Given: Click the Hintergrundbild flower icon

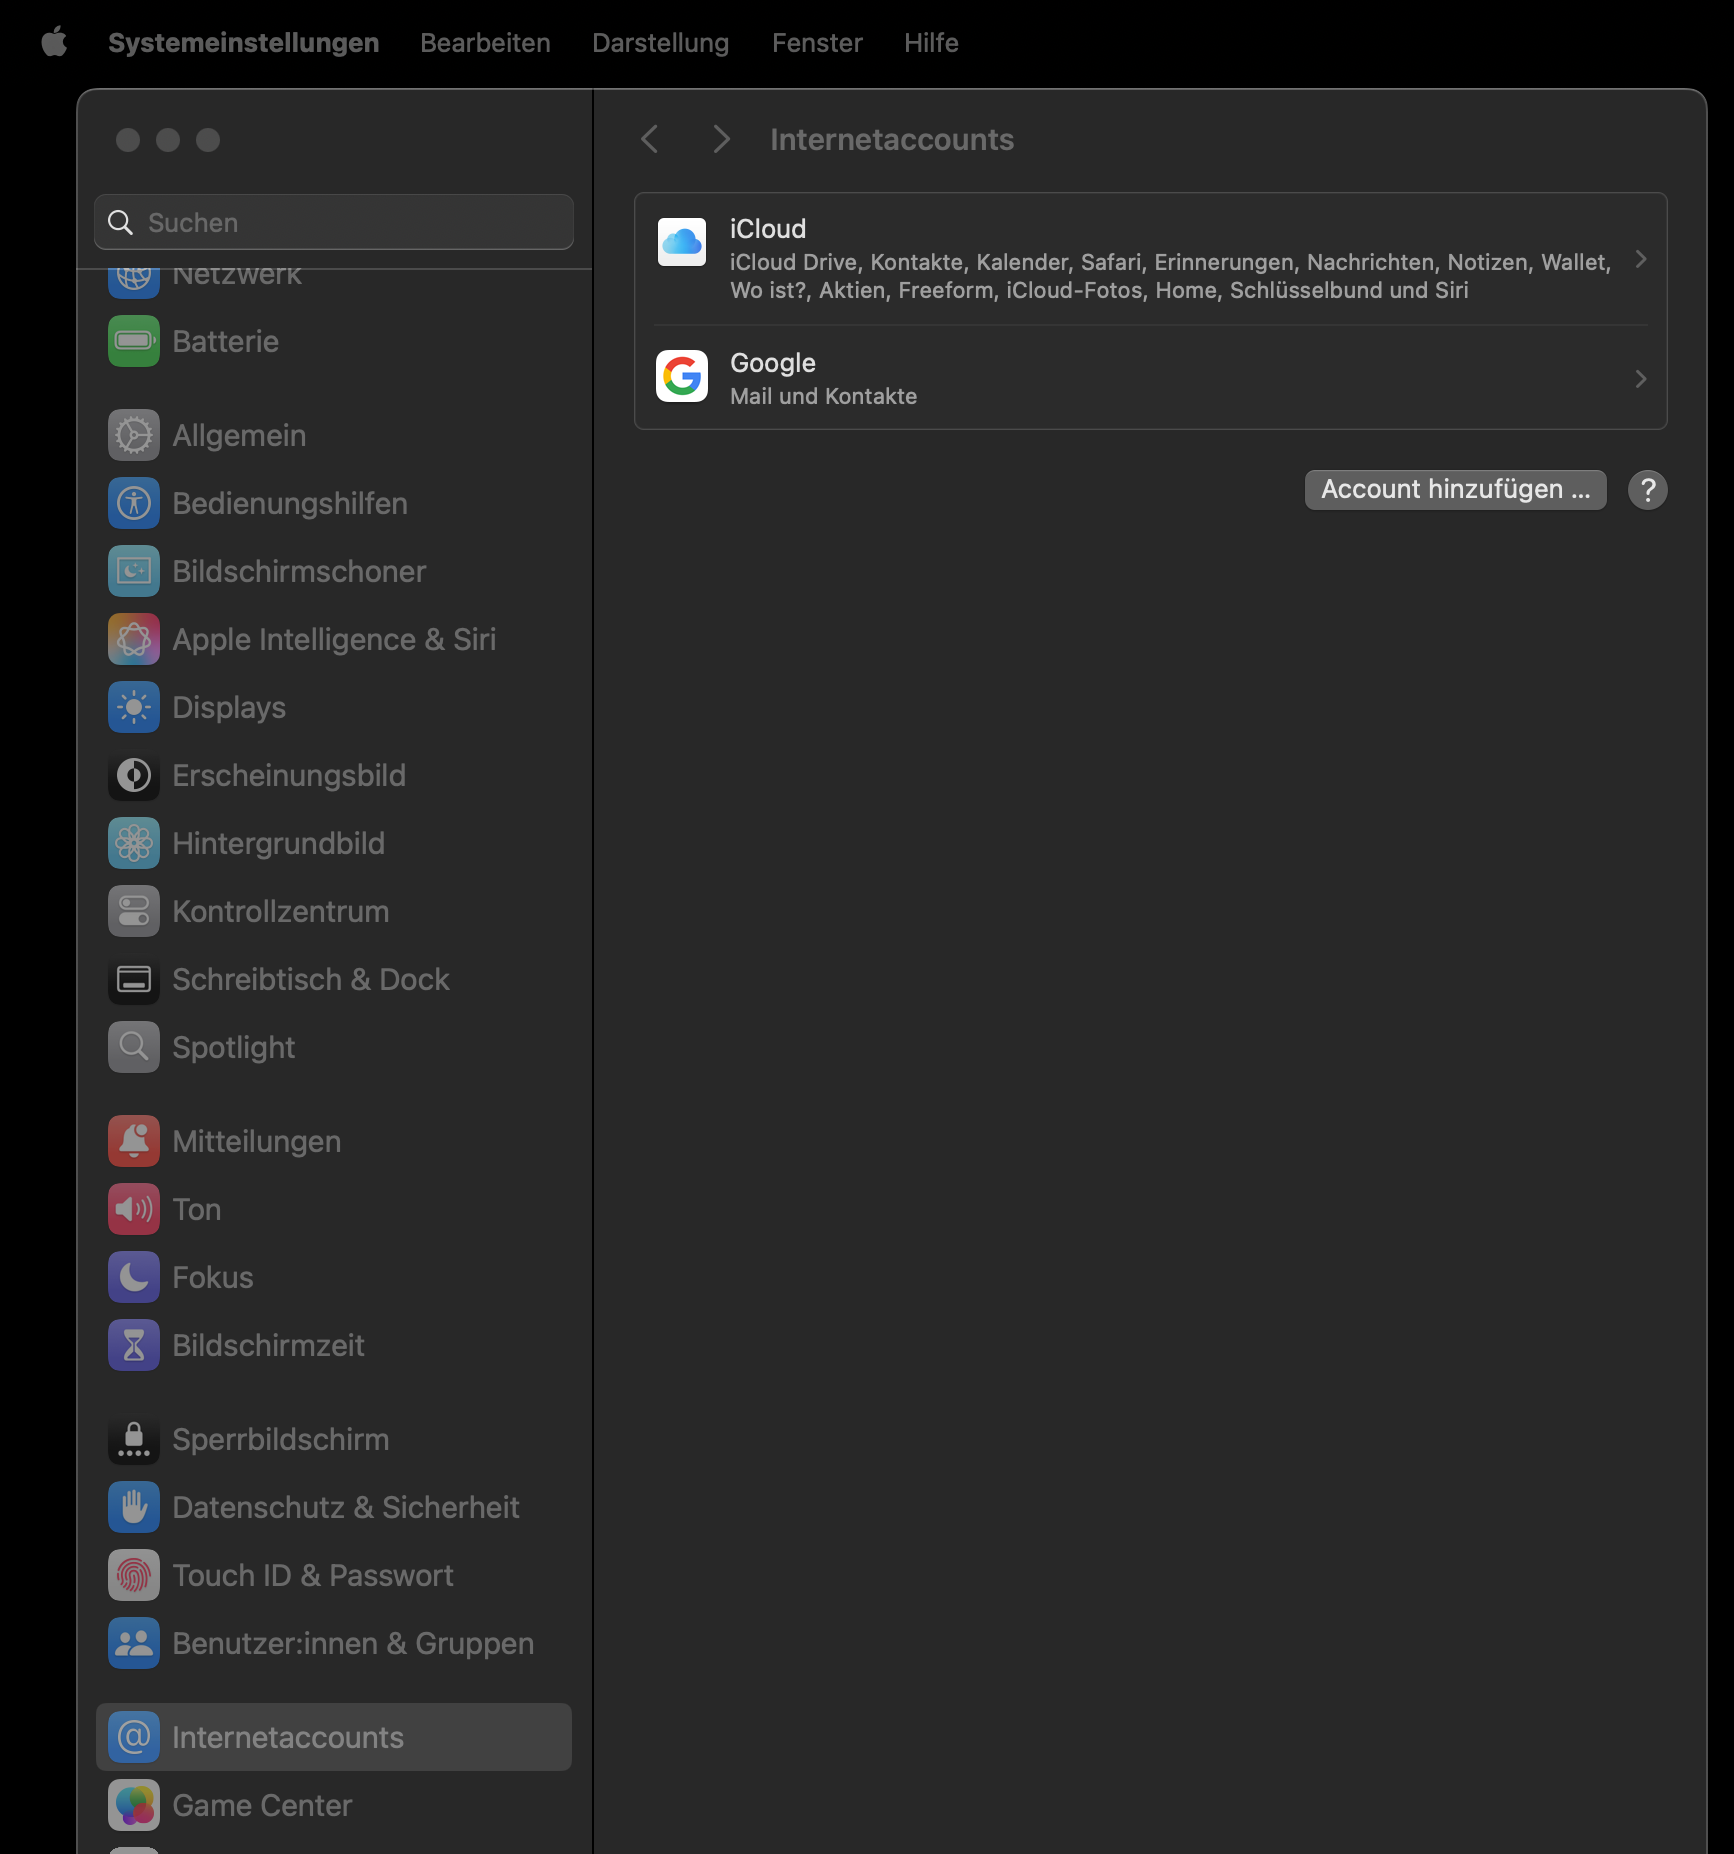Looking at the screenshot, I should pyautogui.click(x=134, y=843).
